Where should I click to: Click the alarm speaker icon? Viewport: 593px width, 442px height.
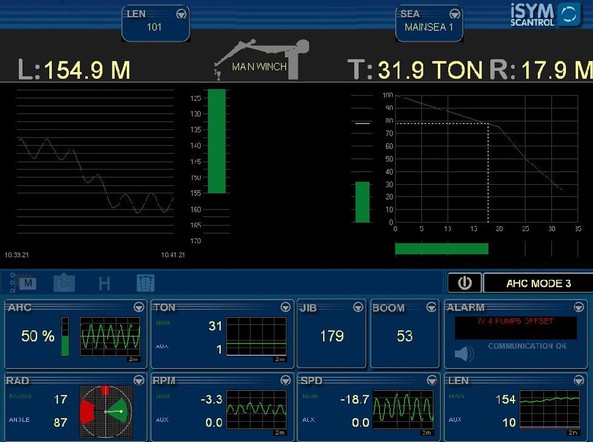464,354
